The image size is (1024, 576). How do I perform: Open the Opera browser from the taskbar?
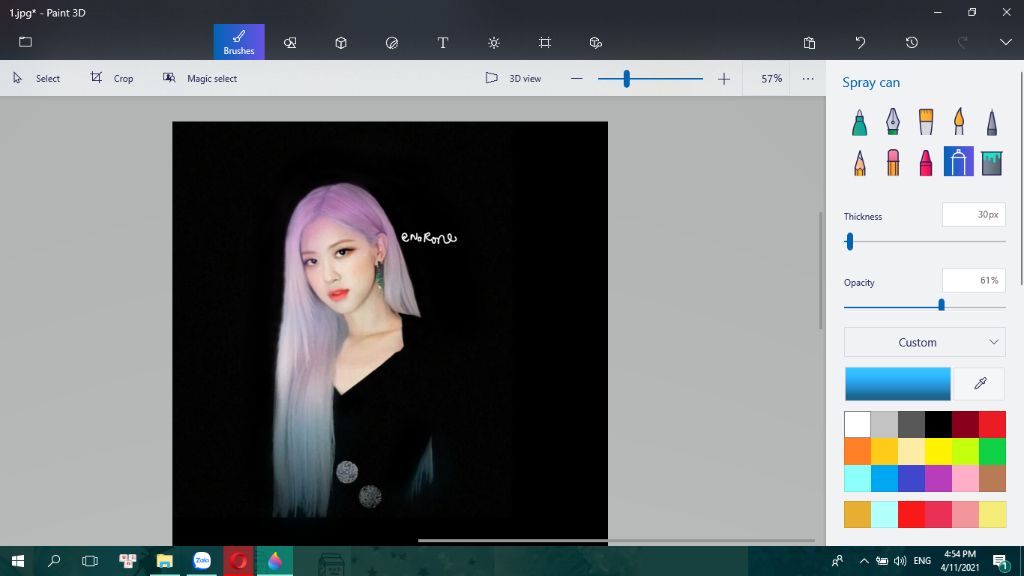pyautogui.click(x=238, y=561)
